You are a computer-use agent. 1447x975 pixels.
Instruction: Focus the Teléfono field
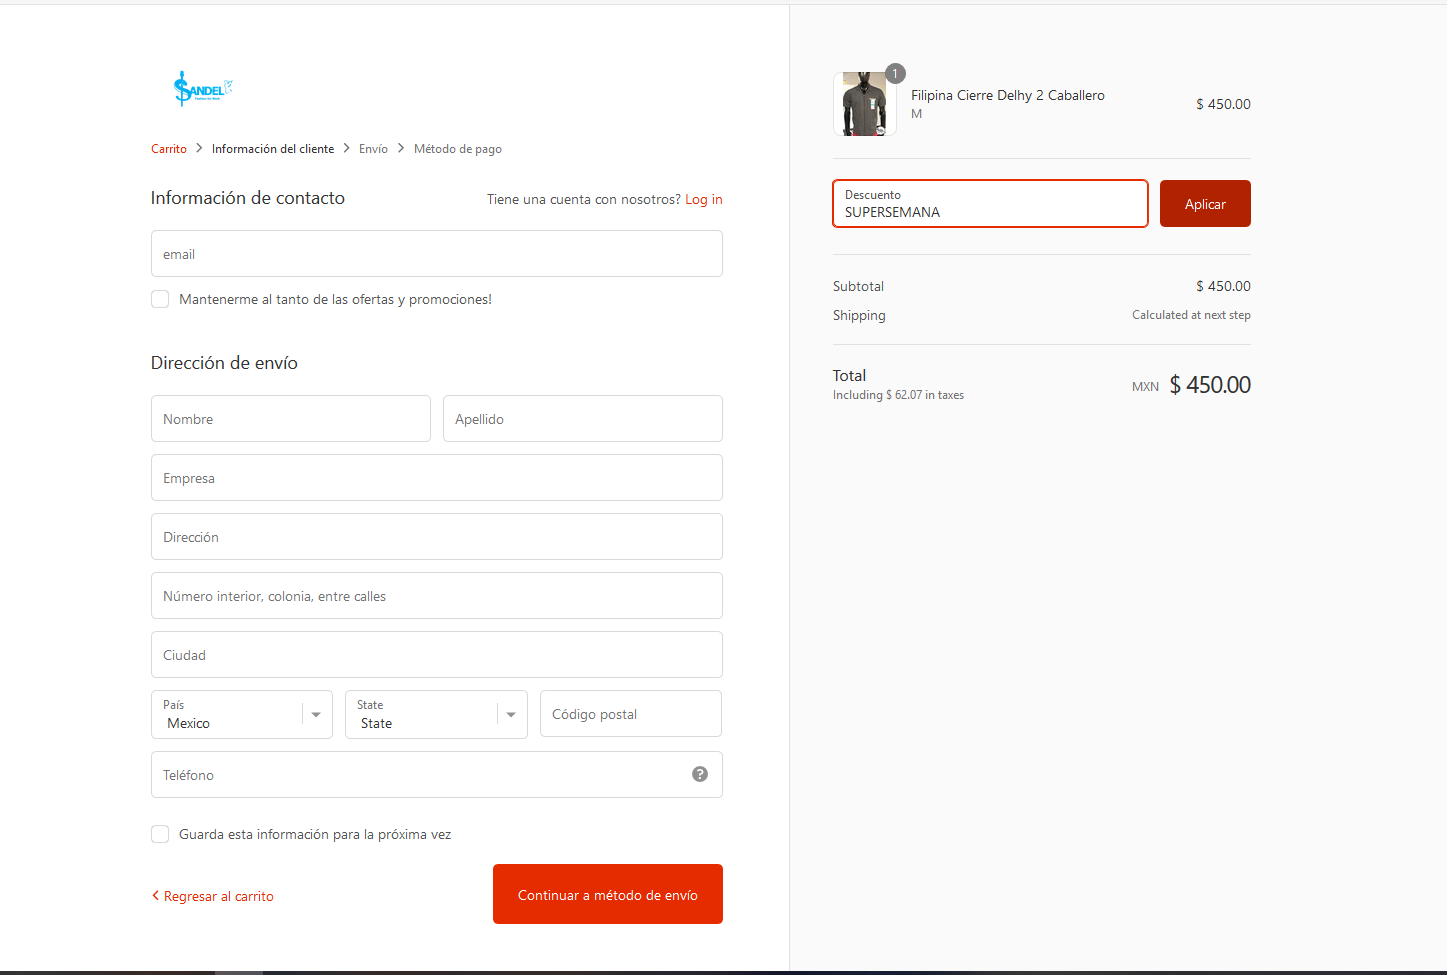click(437, 774)
